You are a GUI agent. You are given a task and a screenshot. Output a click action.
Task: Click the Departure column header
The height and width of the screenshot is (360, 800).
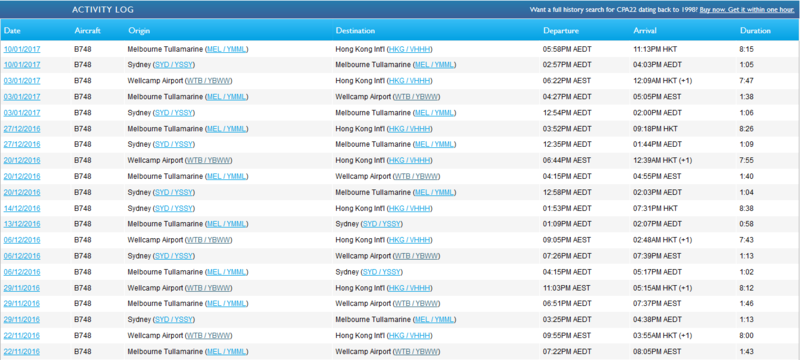561,31
